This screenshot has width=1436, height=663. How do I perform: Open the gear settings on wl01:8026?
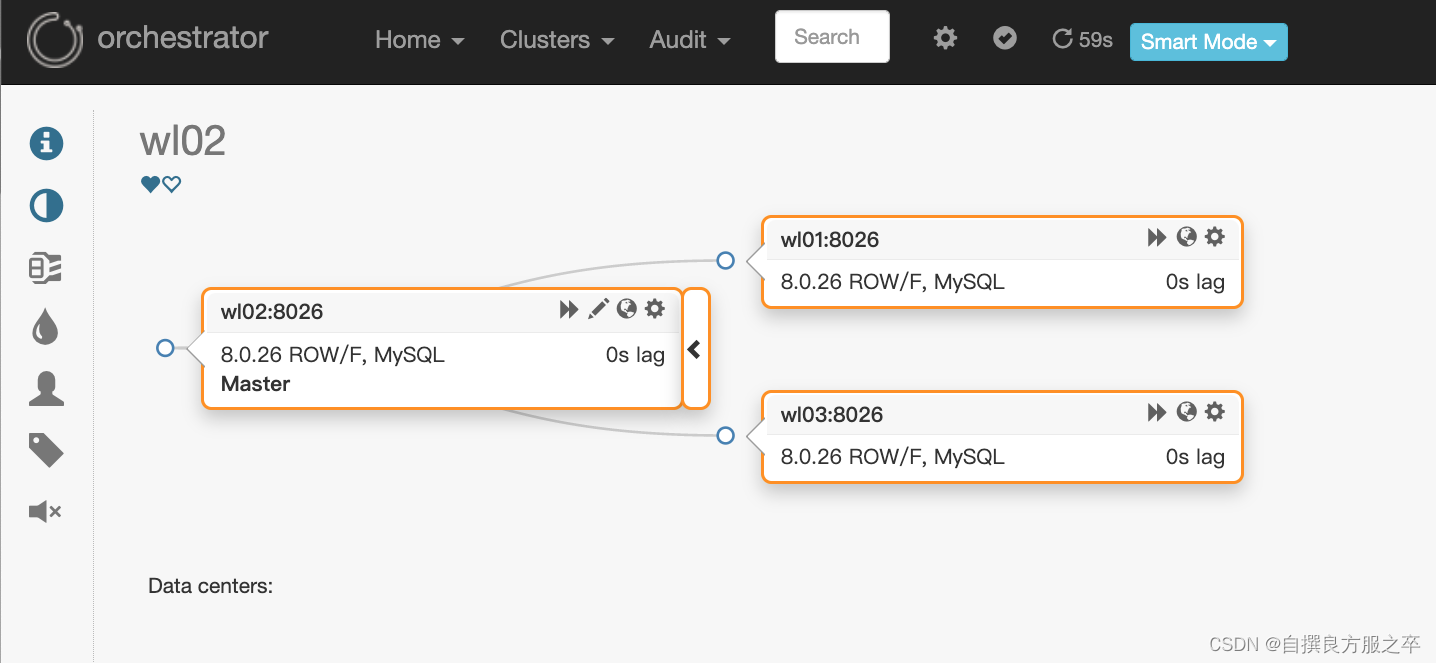1215,237
